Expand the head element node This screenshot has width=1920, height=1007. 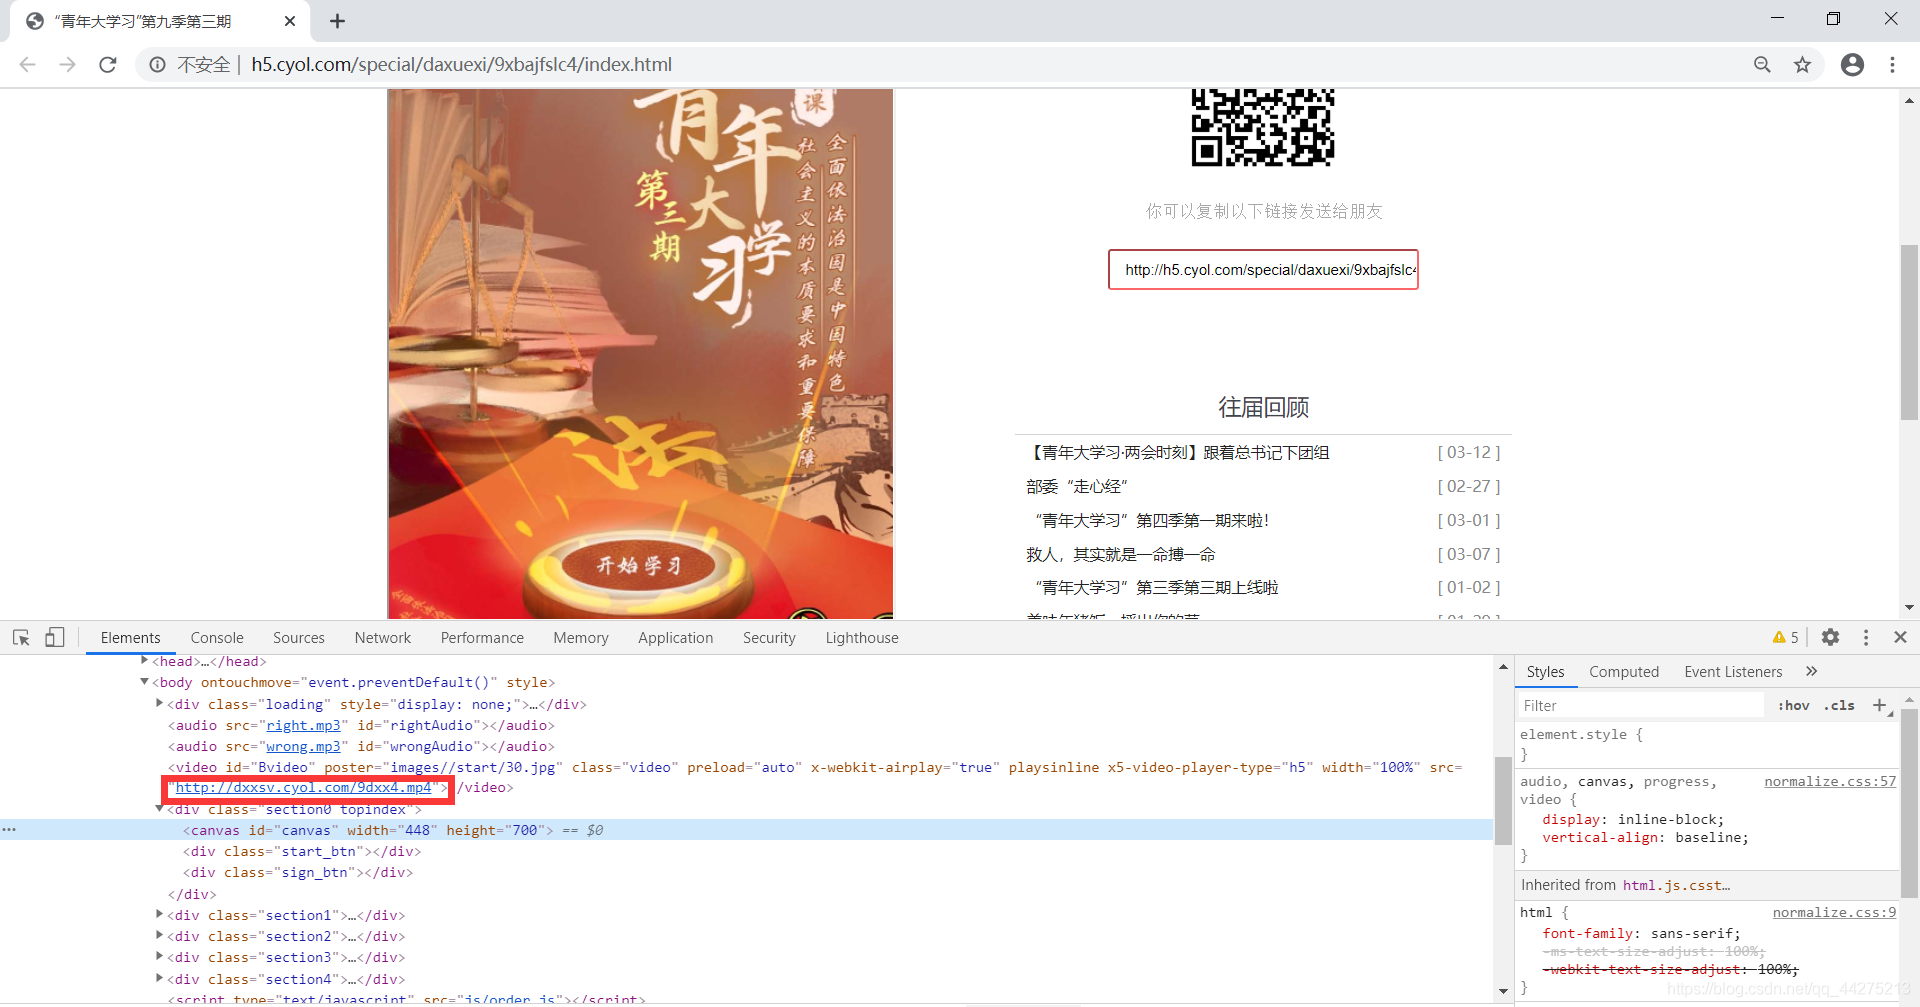pos(145,661)
